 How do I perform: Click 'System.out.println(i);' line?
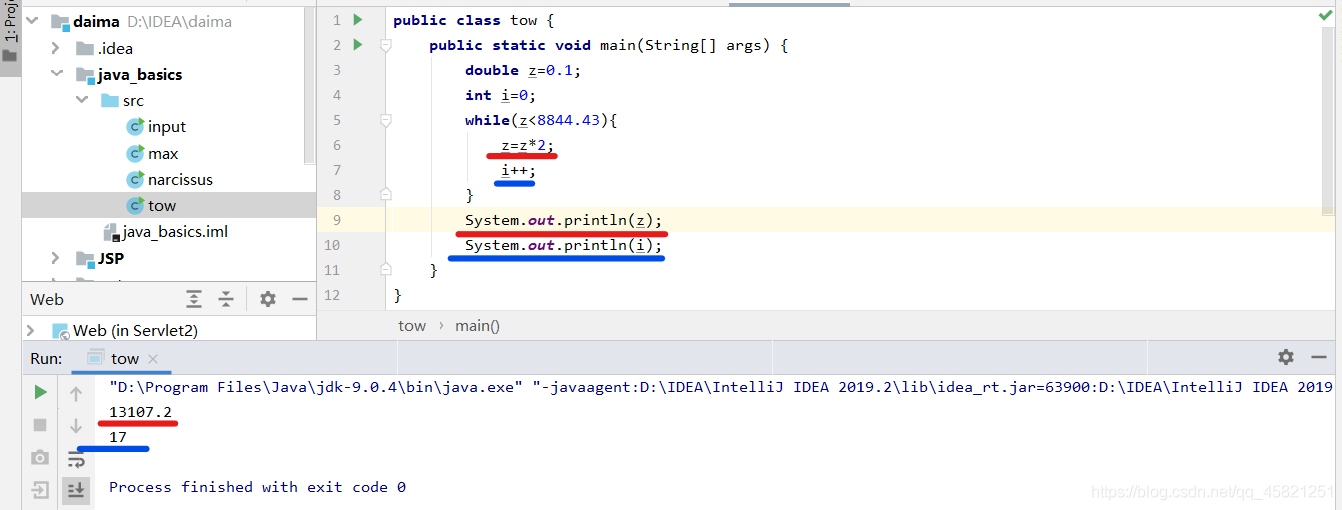[x=564, y=245]
